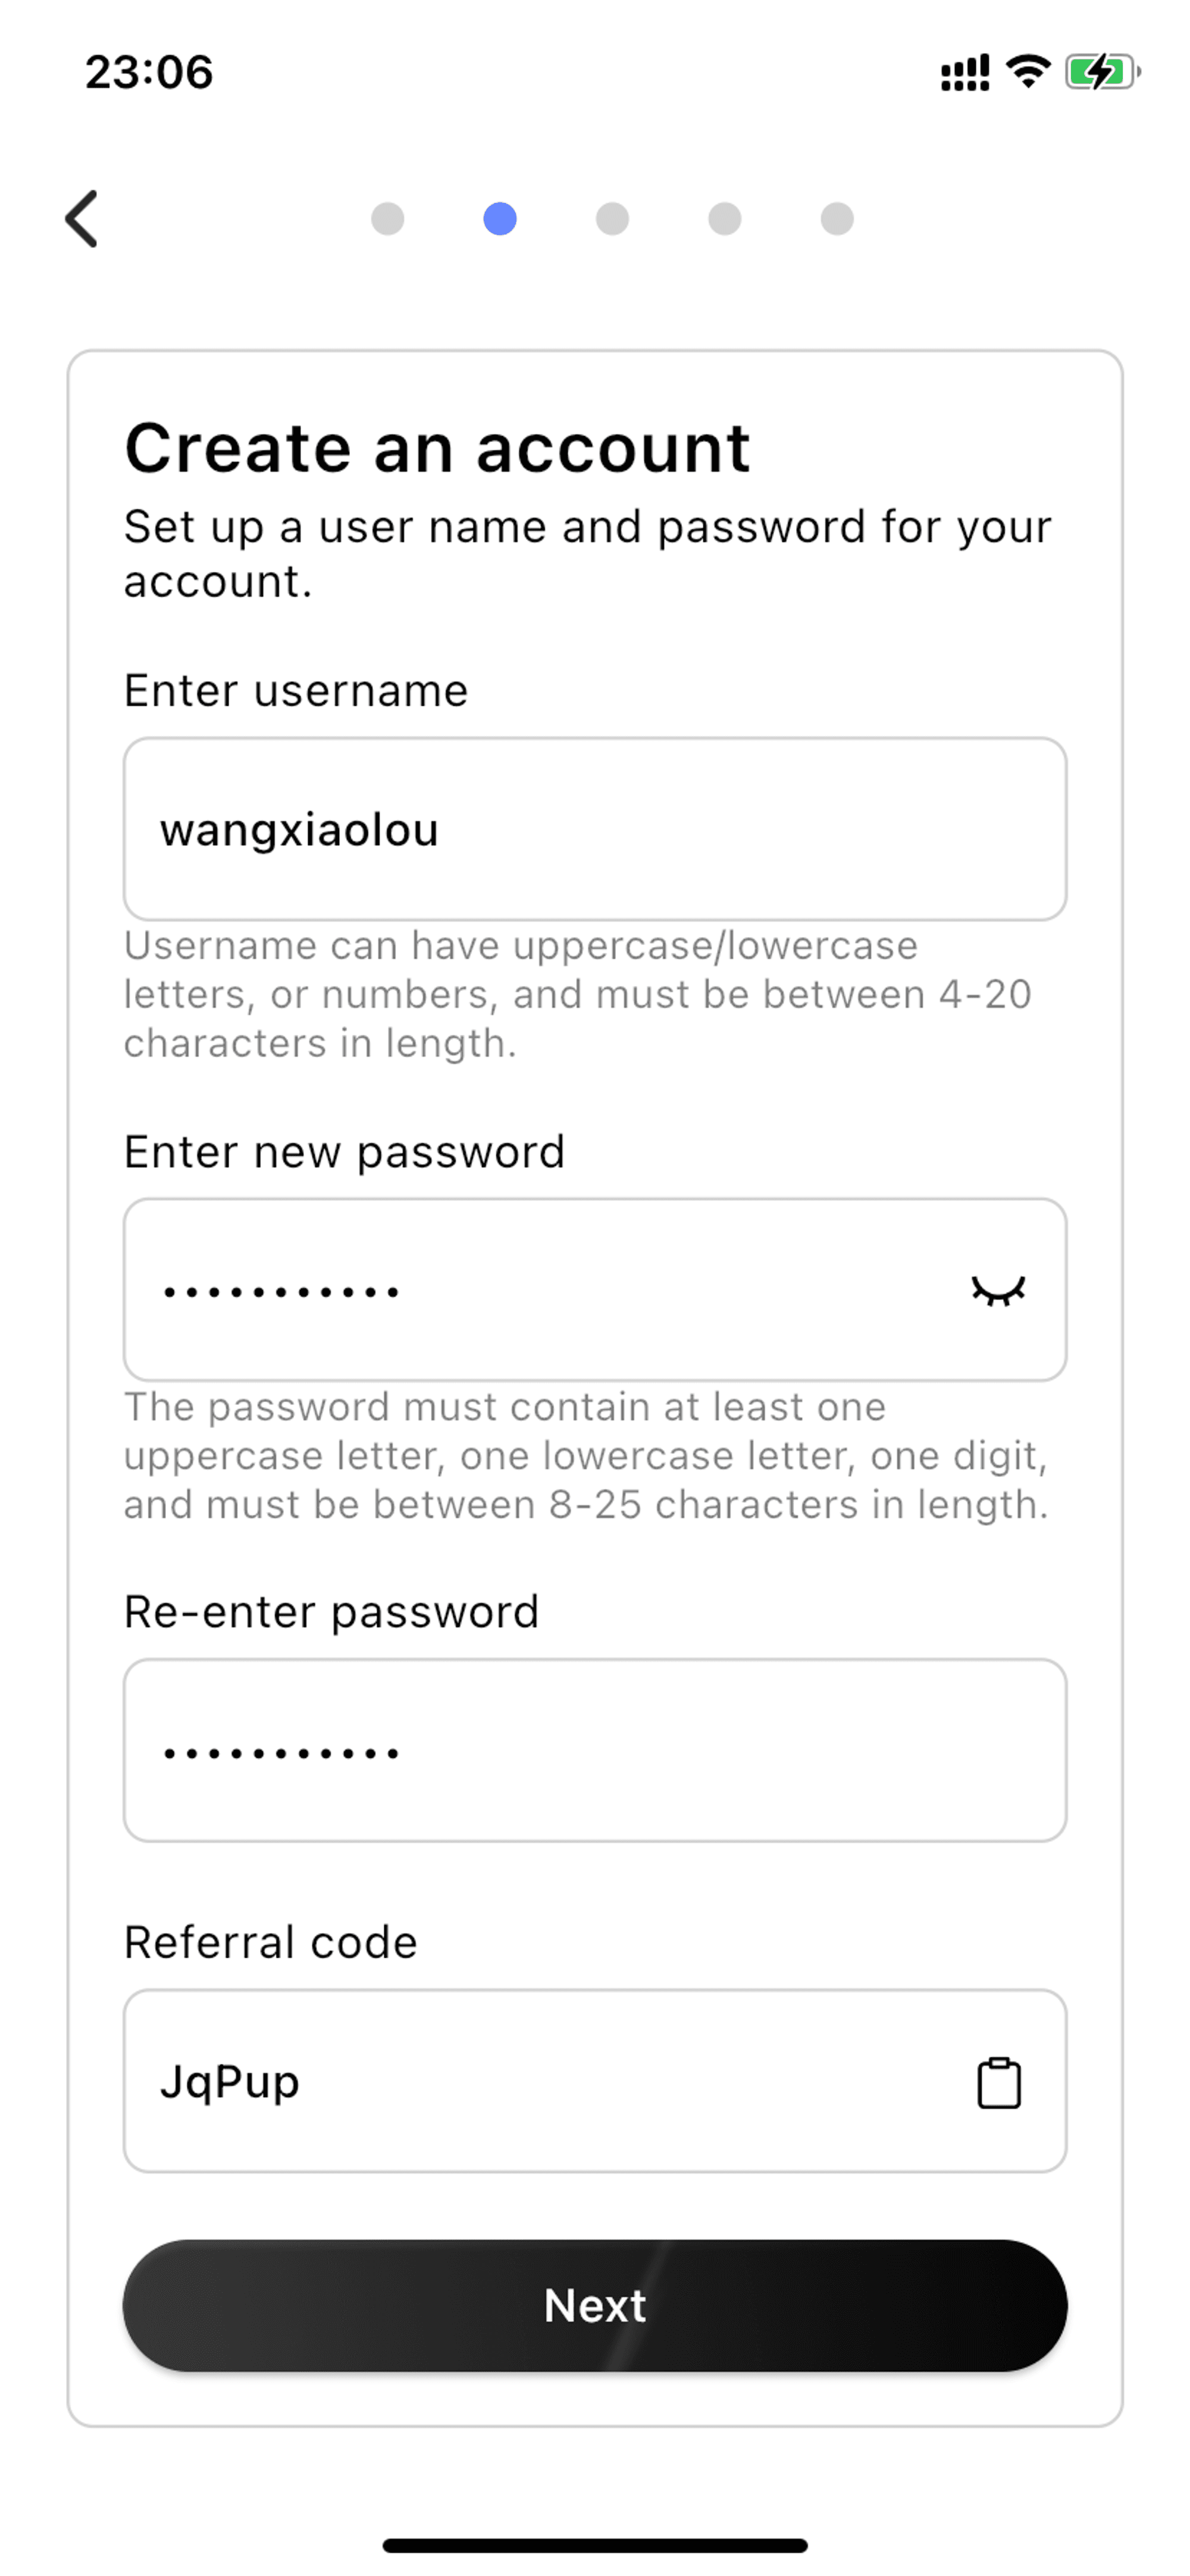Screen dimensions: 1190x2576
Task: Select the first step indicator dot
Action: click(x=387, y=218)
